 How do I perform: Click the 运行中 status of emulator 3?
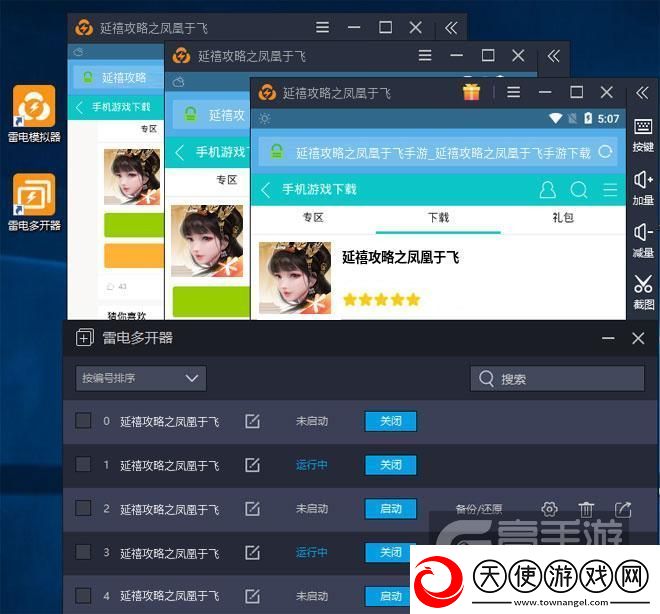click(x=311, y=552)
